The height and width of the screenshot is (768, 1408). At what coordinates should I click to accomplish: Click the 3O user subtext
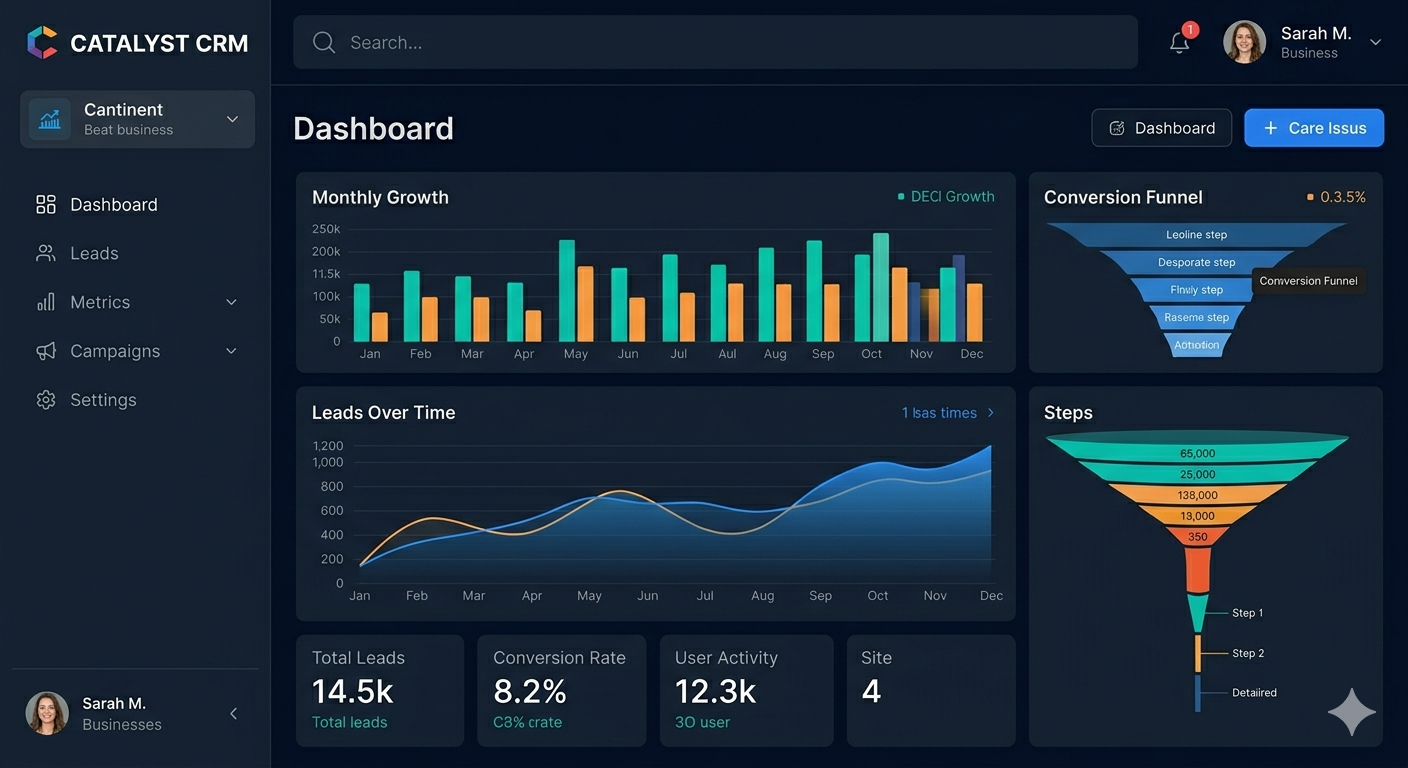click(702, 722)
